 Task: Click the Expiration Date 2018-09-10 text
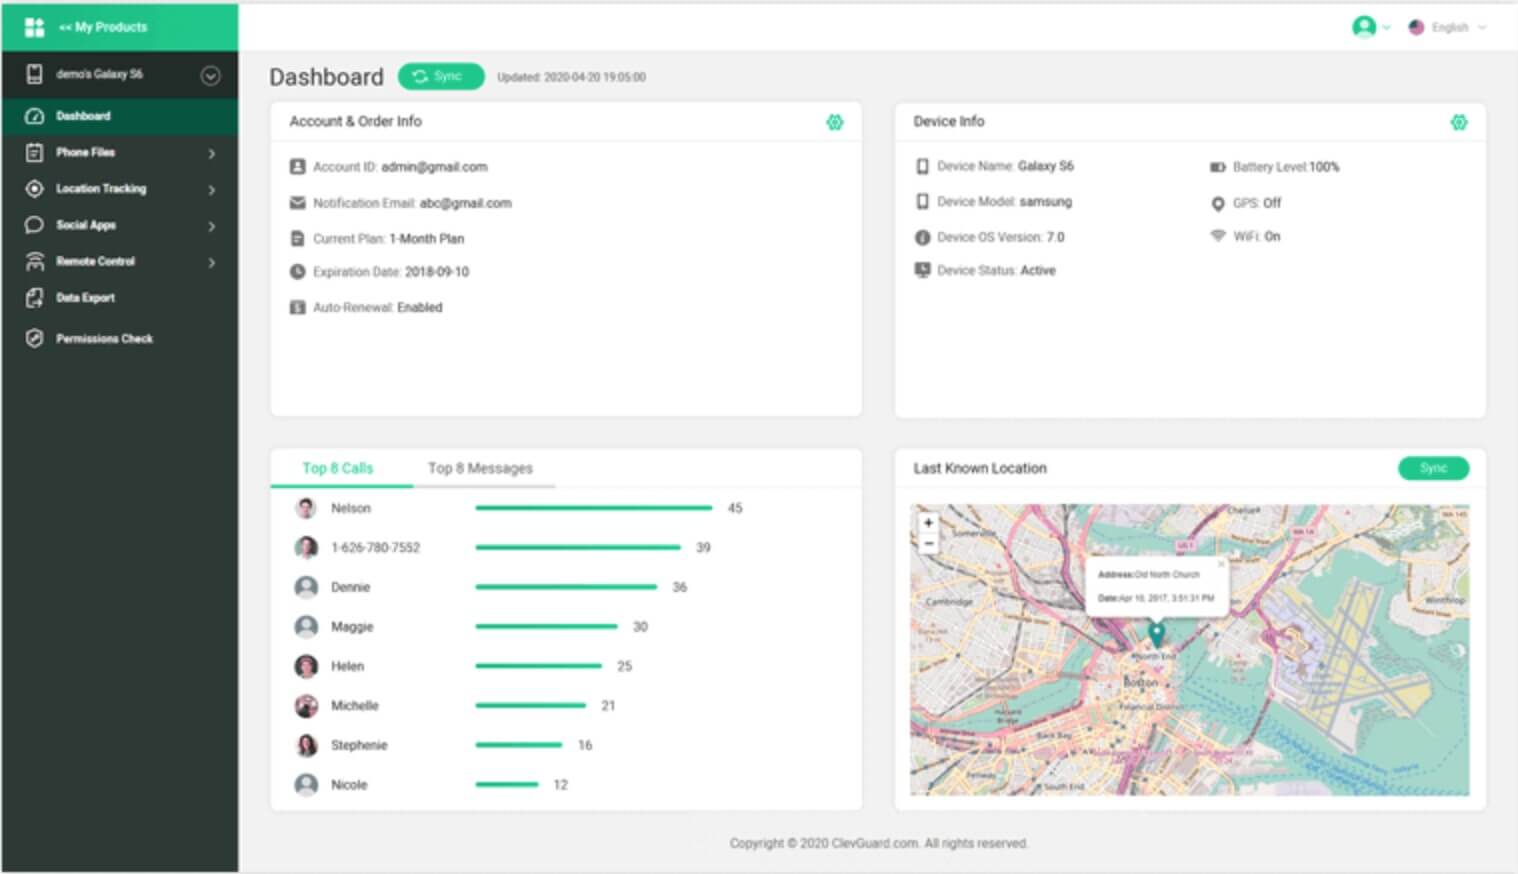click(391, 272)
